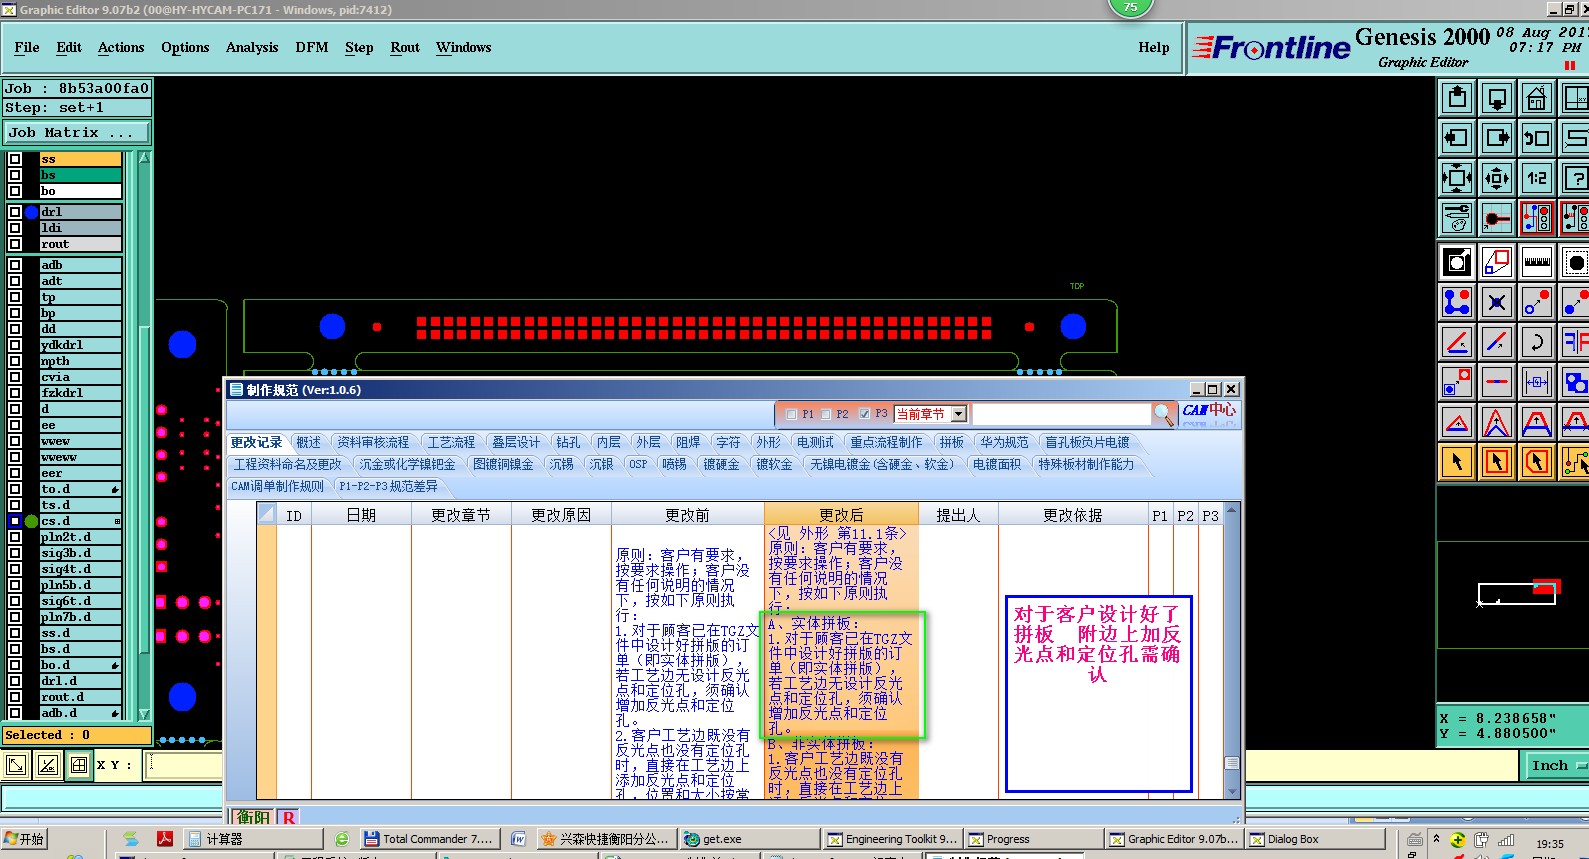Select the plain arrow pointer tool

click(x=1457, y=461)
